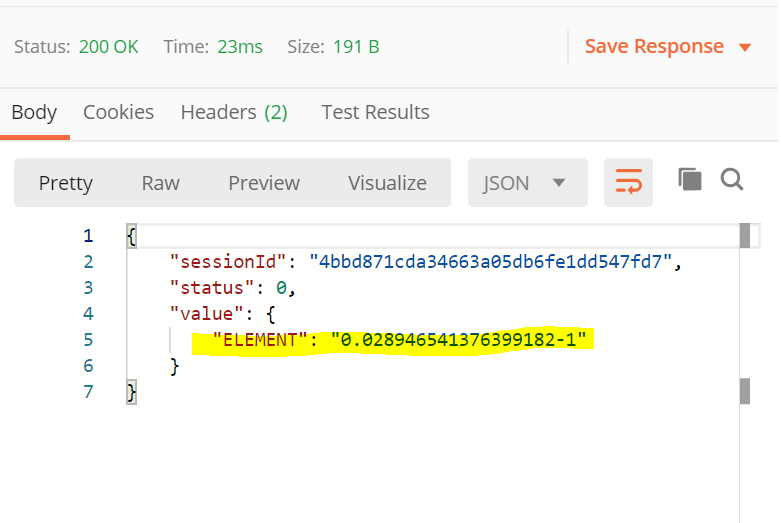Viewport: 781px width, 523px height.
Task: Open the JSON format dropdown
Action: 527,182
